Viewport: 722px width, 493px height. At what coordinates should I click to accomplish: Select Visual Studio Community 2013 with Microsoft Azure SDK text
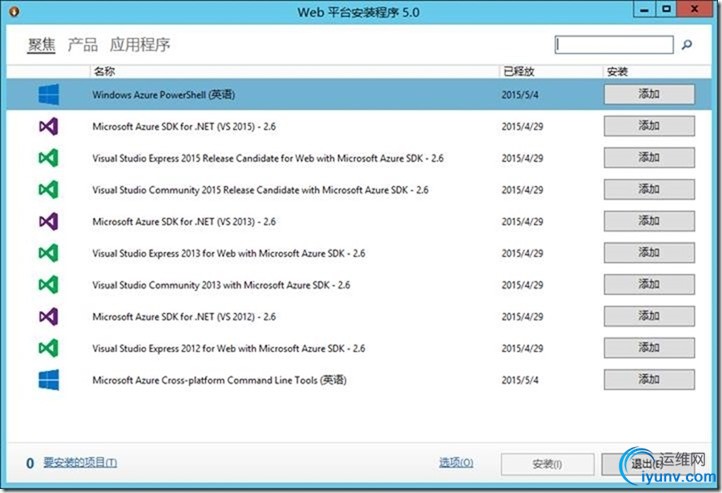[x=221, y=285]
